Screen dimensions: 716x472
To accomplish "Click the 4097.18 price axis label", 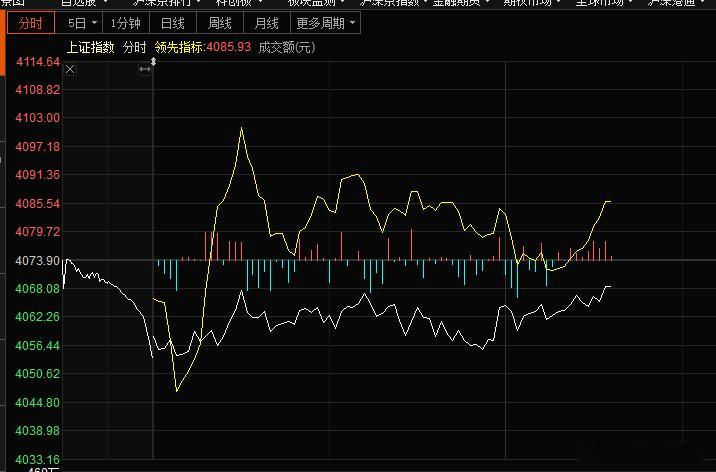I will (x=38, y=147).
